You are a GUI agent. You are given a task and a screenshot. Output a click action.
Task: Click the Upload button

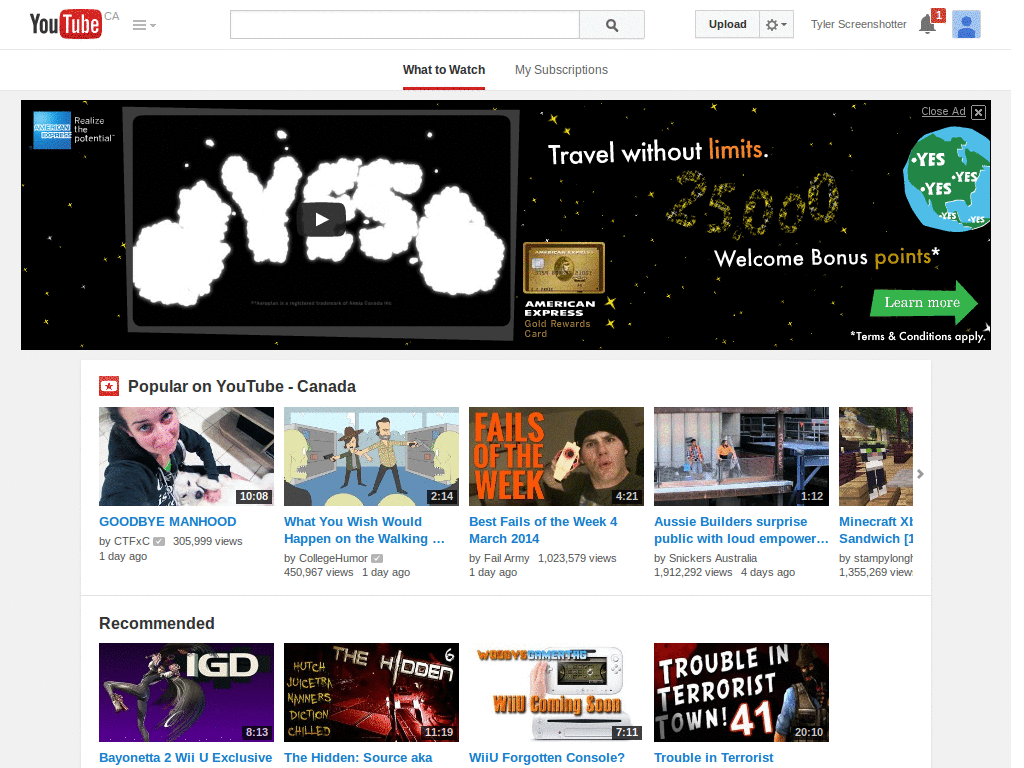click(x=728, y=24)
